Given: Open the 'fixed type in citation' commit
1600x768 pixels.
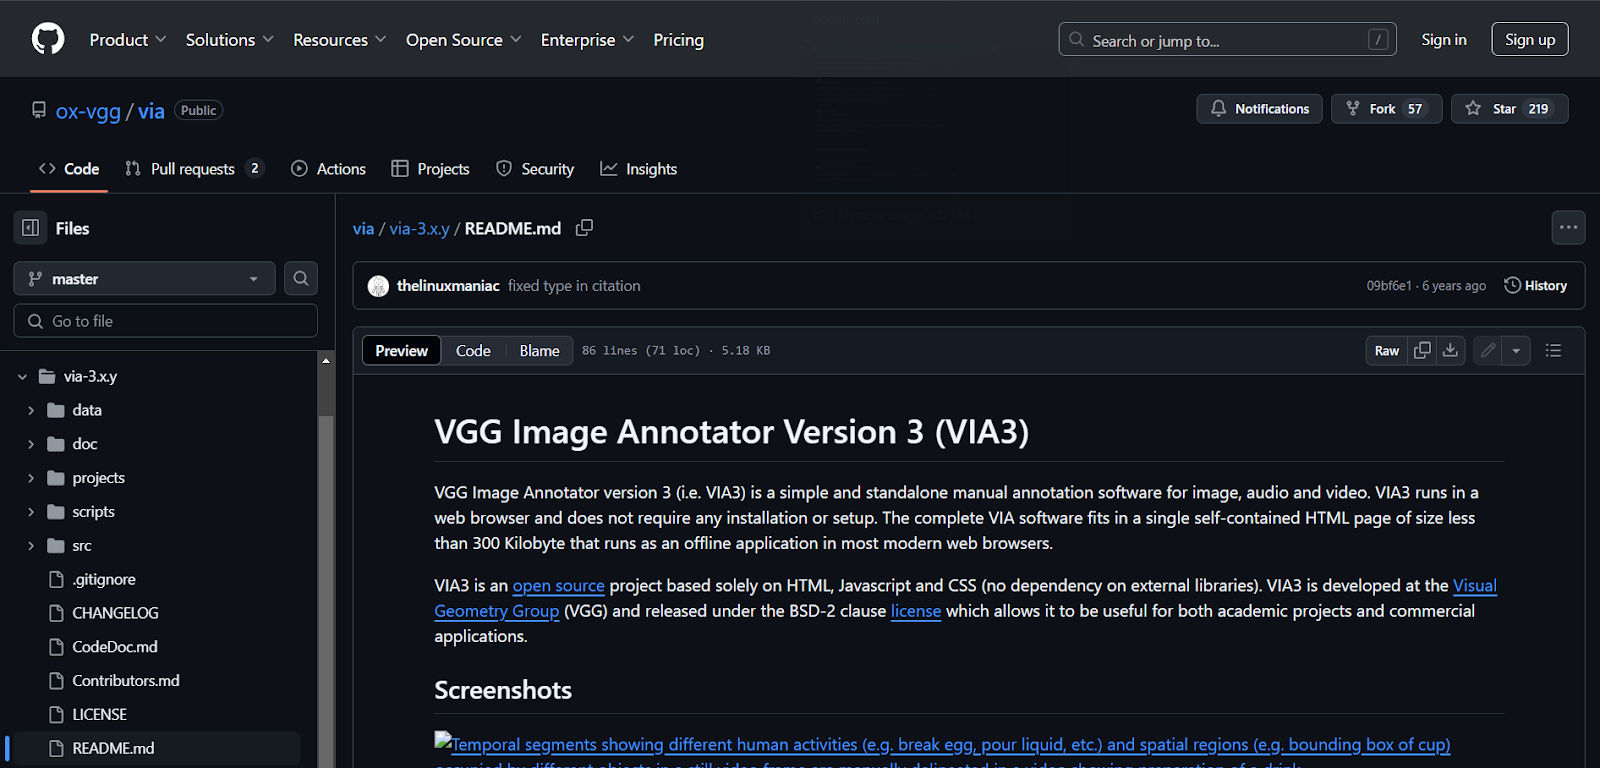Looking at the screenshot, I should pyautogui.click(x=574, y=286).
